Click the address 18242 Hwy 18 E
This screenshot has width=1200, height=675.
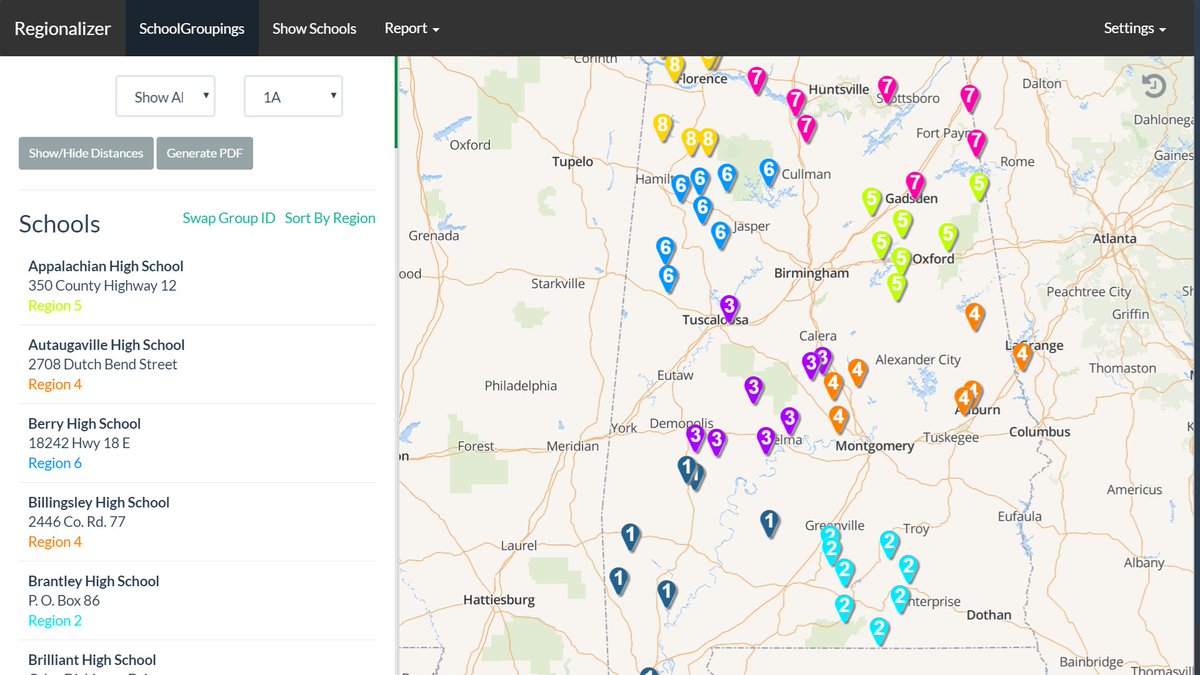pos(79,443)
